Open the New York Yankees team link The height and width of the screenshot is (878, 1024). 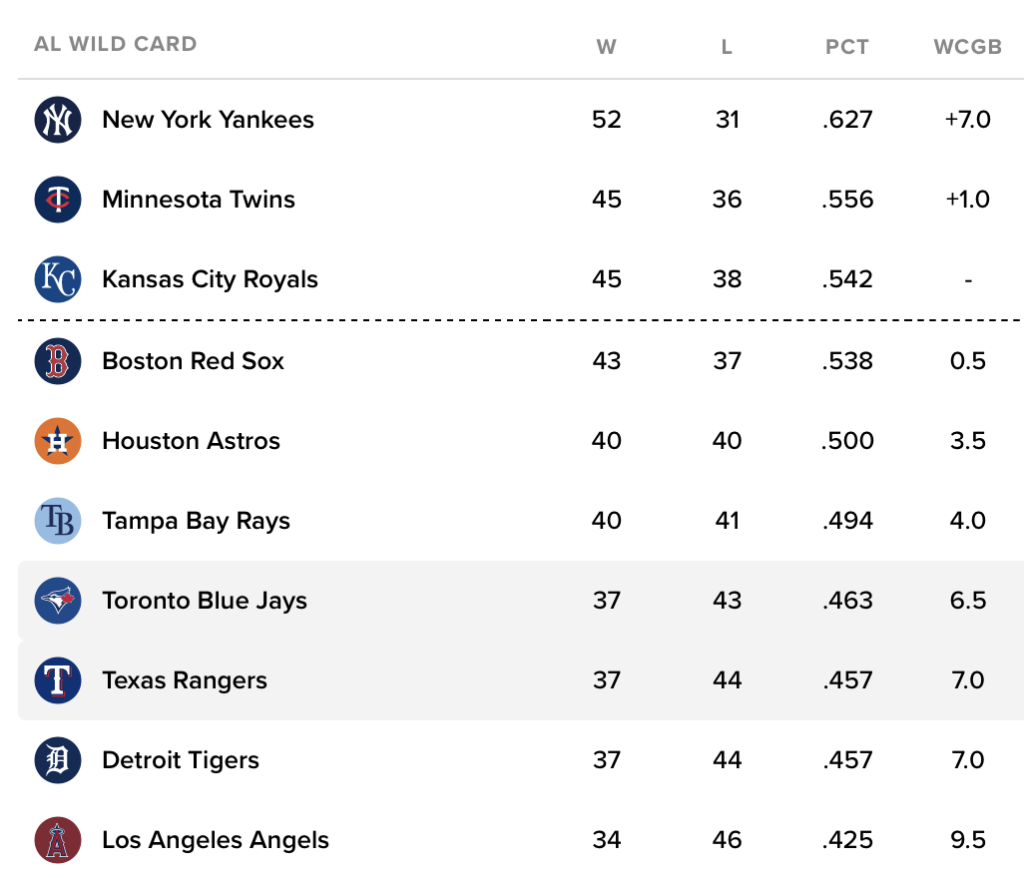(x=208, y=120)
